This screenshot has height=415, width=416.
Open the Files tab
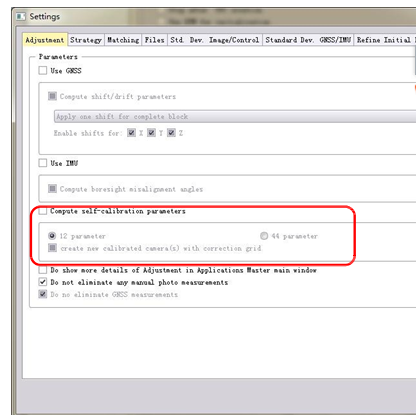[x=154, y=40]
